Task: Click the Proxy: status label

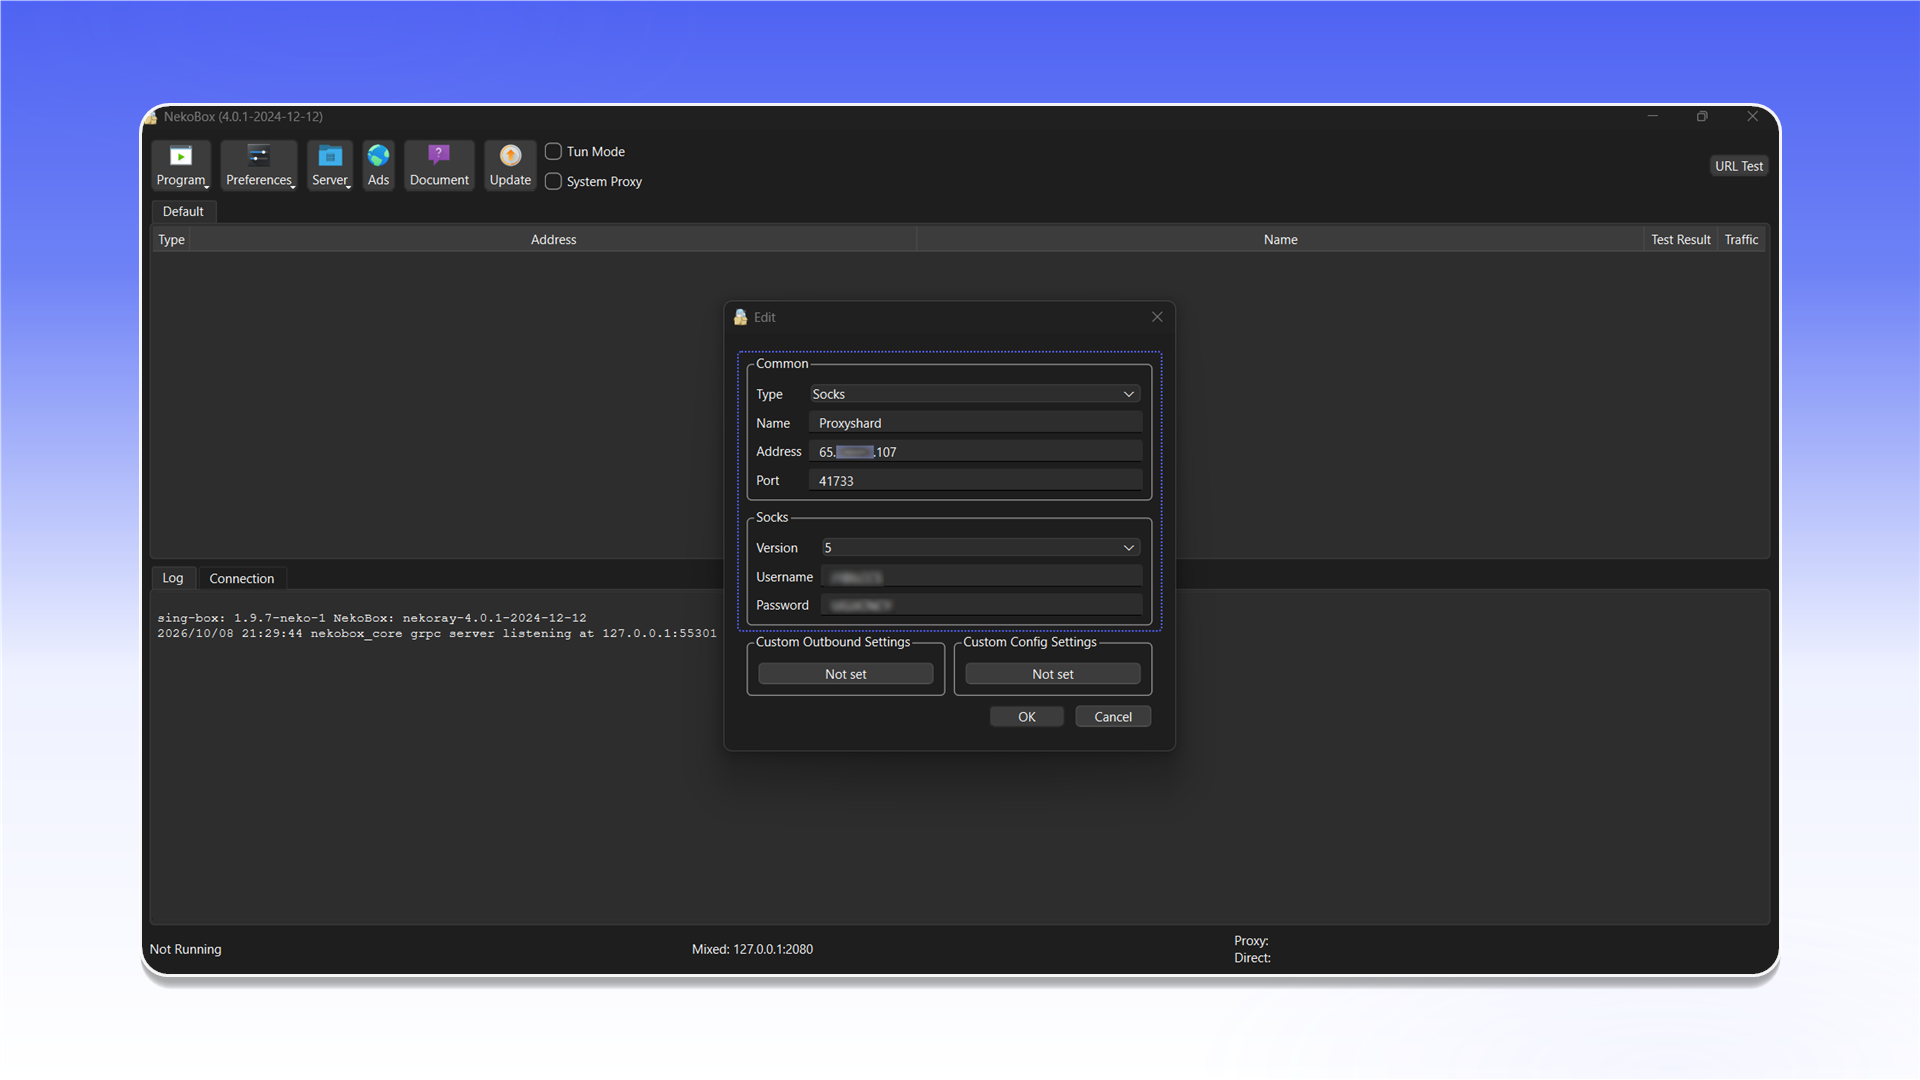Action: [x=1251, y=941]
